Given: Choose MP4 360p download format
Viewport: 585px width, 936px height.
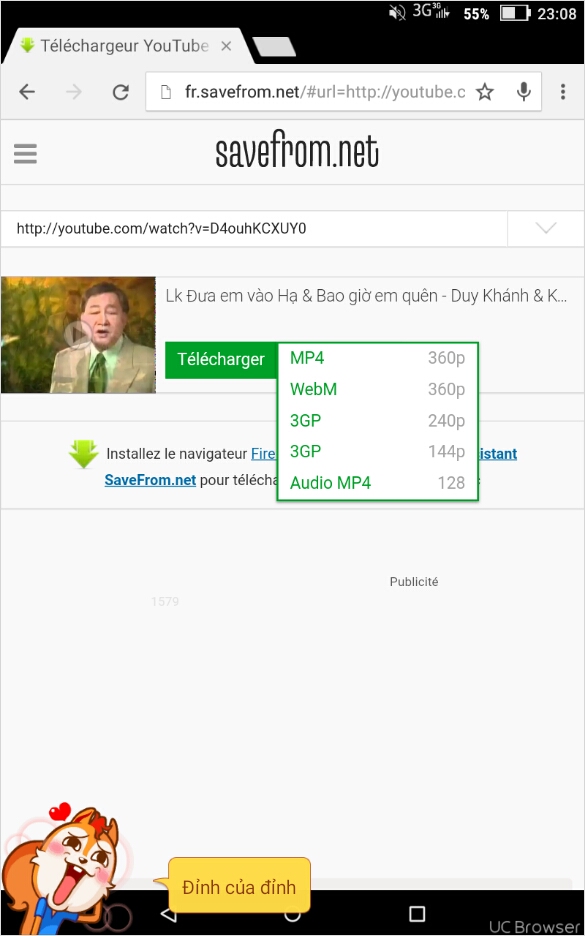Looking at the screenshot, I should 377,358.
